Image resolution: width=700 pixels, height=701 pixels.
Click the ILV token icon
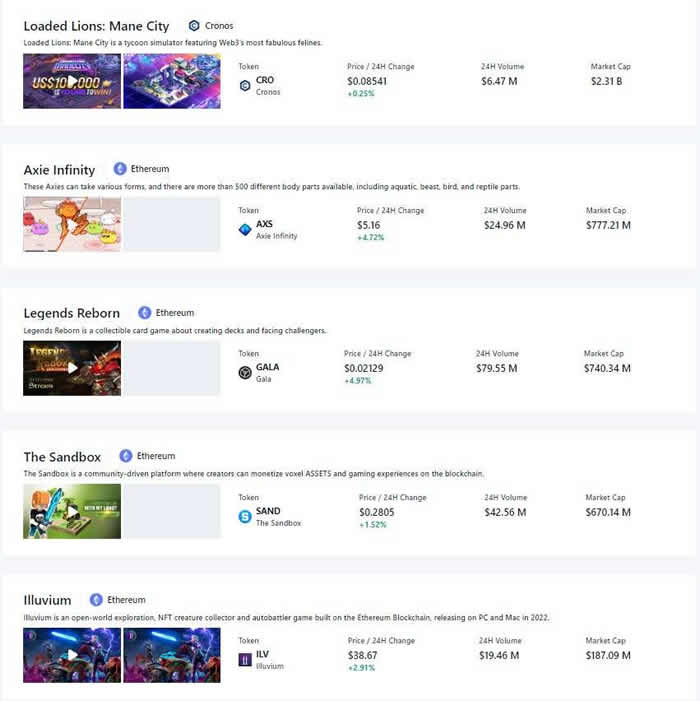click(x=245, y=660)
